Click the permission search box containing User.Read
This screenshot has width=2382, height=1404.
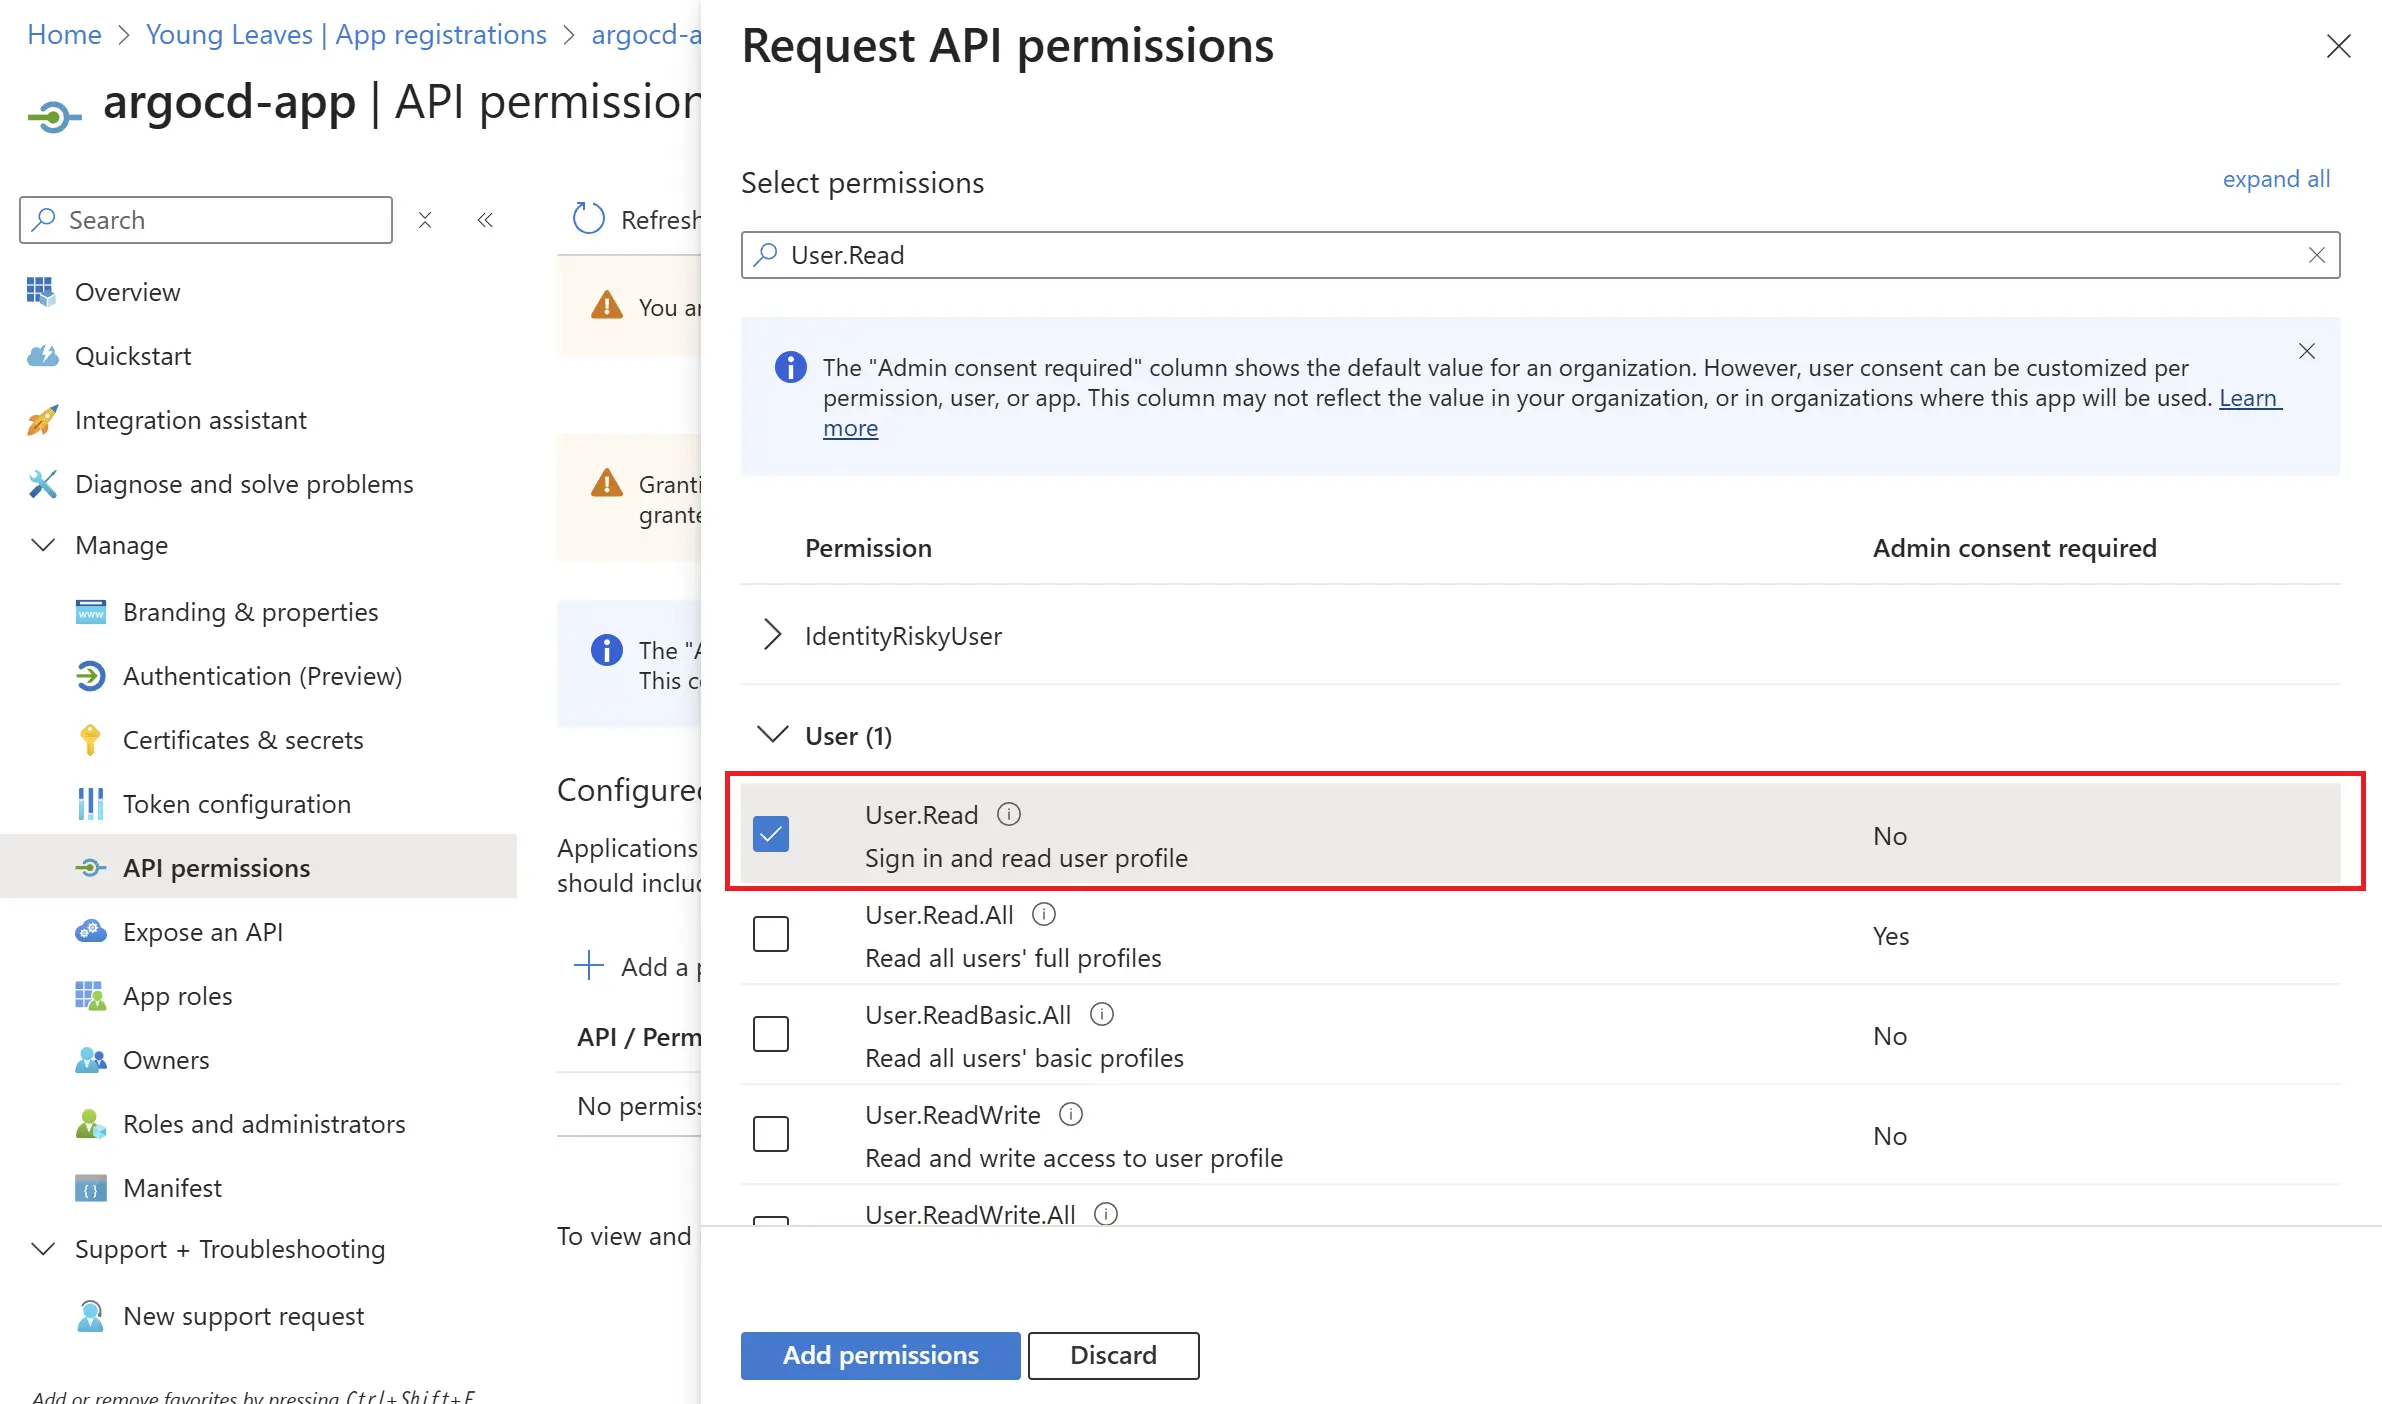click(x=1540, y=255)
